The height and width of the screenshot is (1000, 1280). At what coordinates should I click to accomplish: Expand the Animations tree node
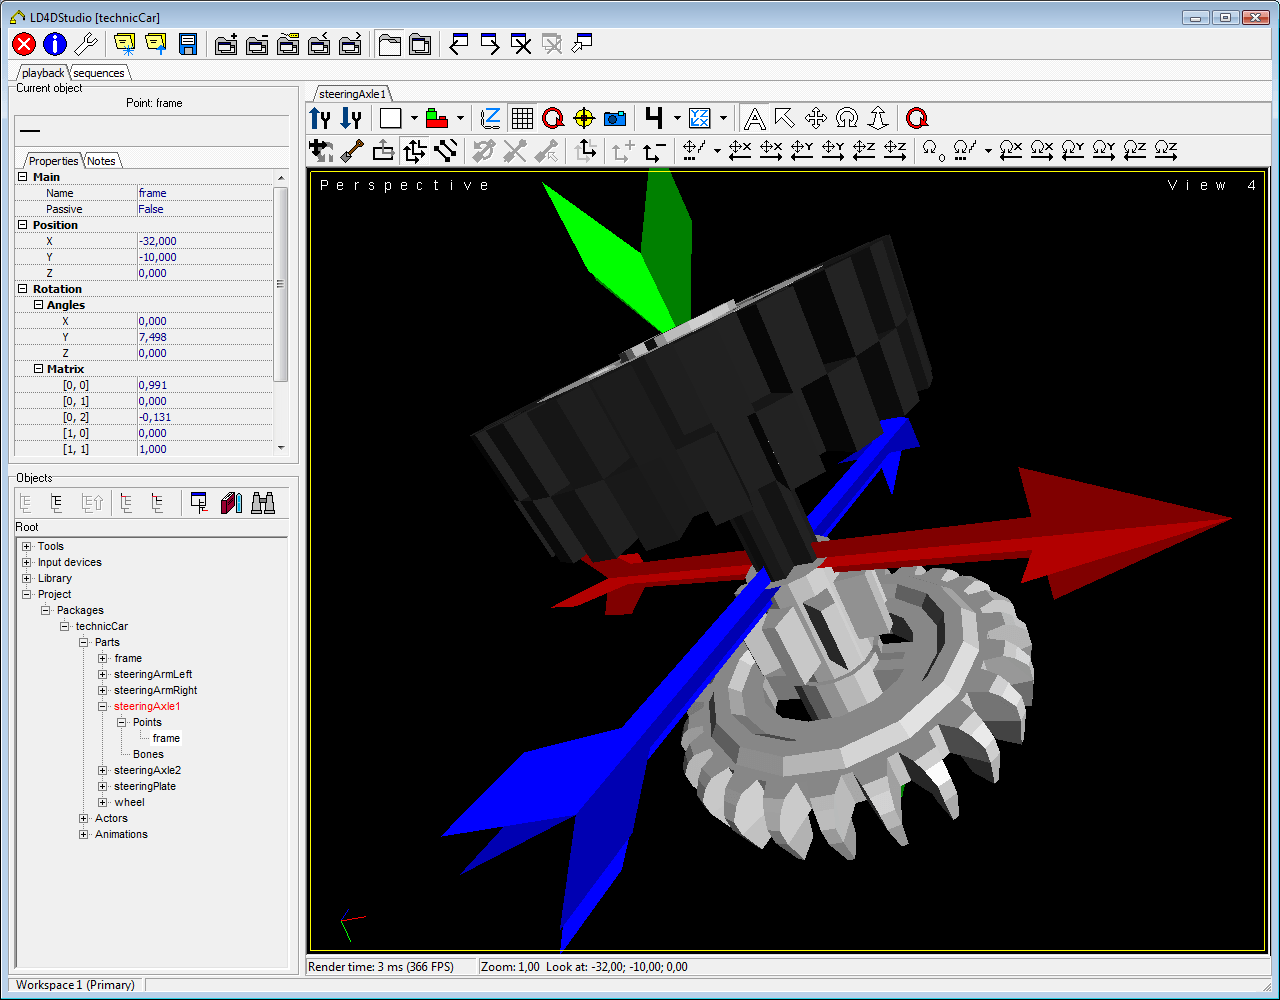point(84,834)
